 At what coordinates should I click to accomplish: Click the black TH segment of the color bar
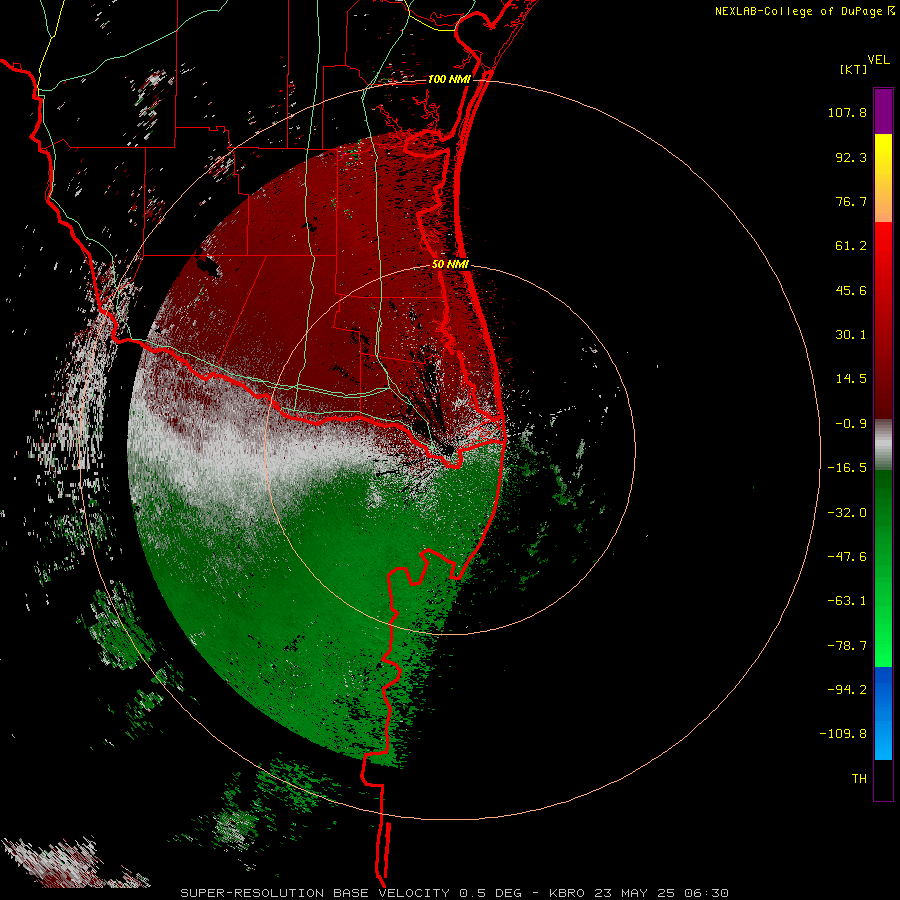(x=883, y=779)
